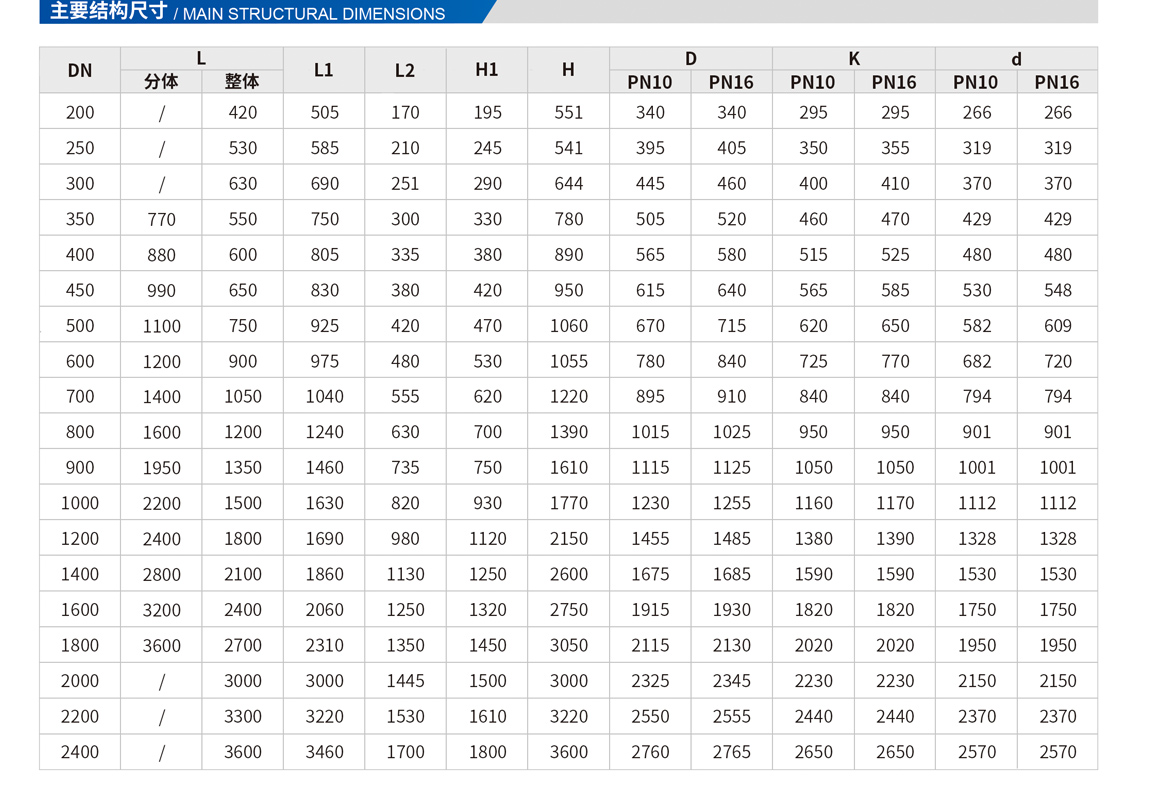Click L1 value 3460 in DN 2400 row
Image resolution: width=1151 pixels, height=811 pixels.
(x=324, y=752)
